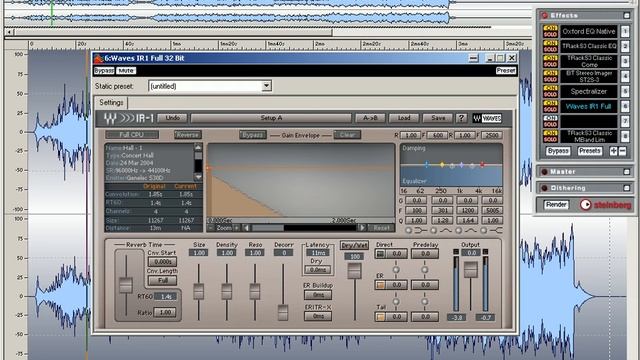Click the Dithering section indicator light
This screenshot has height=360, width=640.
[x=544, y=188]
